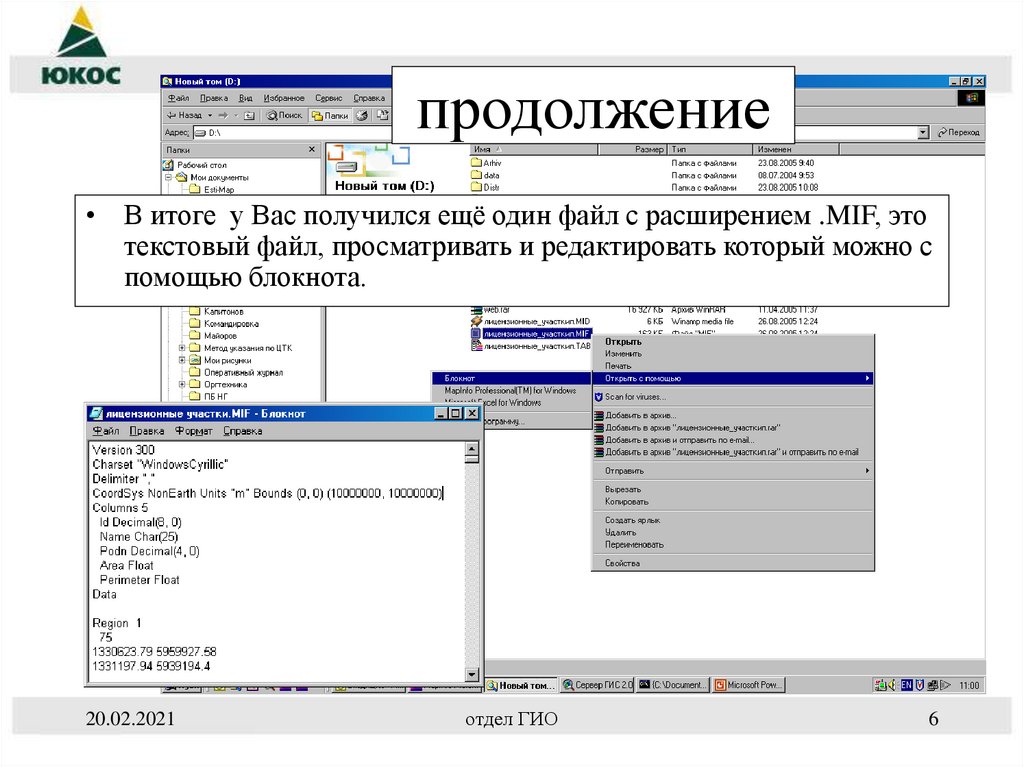Click the WinRAR icon beside 'Добавить в архив...'

point(598,414)
